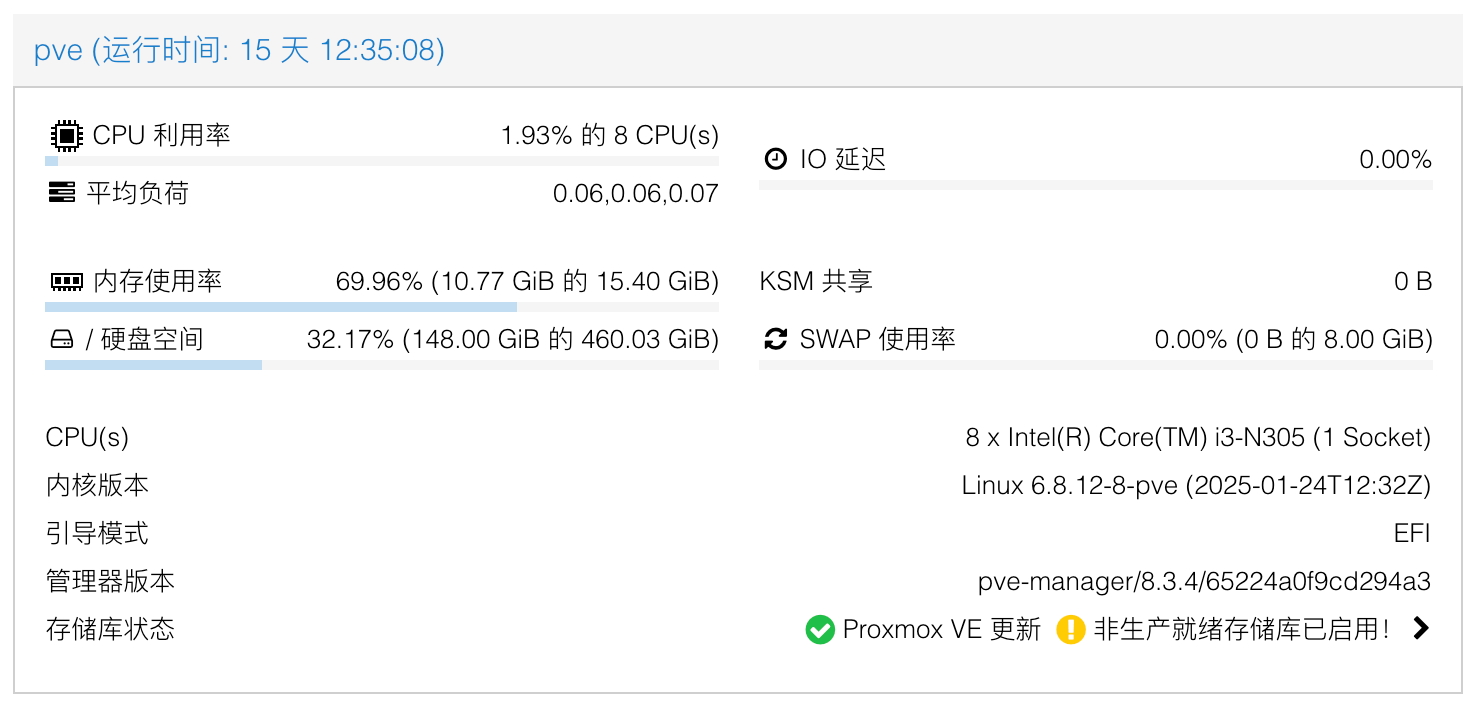Click the IO delay progress bar
Screen dimensions: 1478x704
point(1095,185)
